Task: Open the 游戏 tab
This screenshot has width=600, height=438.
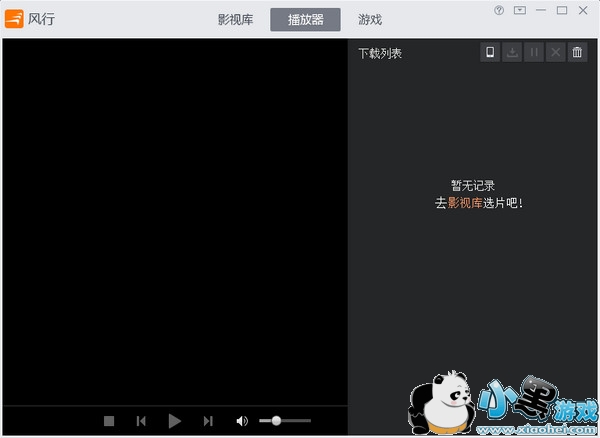Action: 370,20
